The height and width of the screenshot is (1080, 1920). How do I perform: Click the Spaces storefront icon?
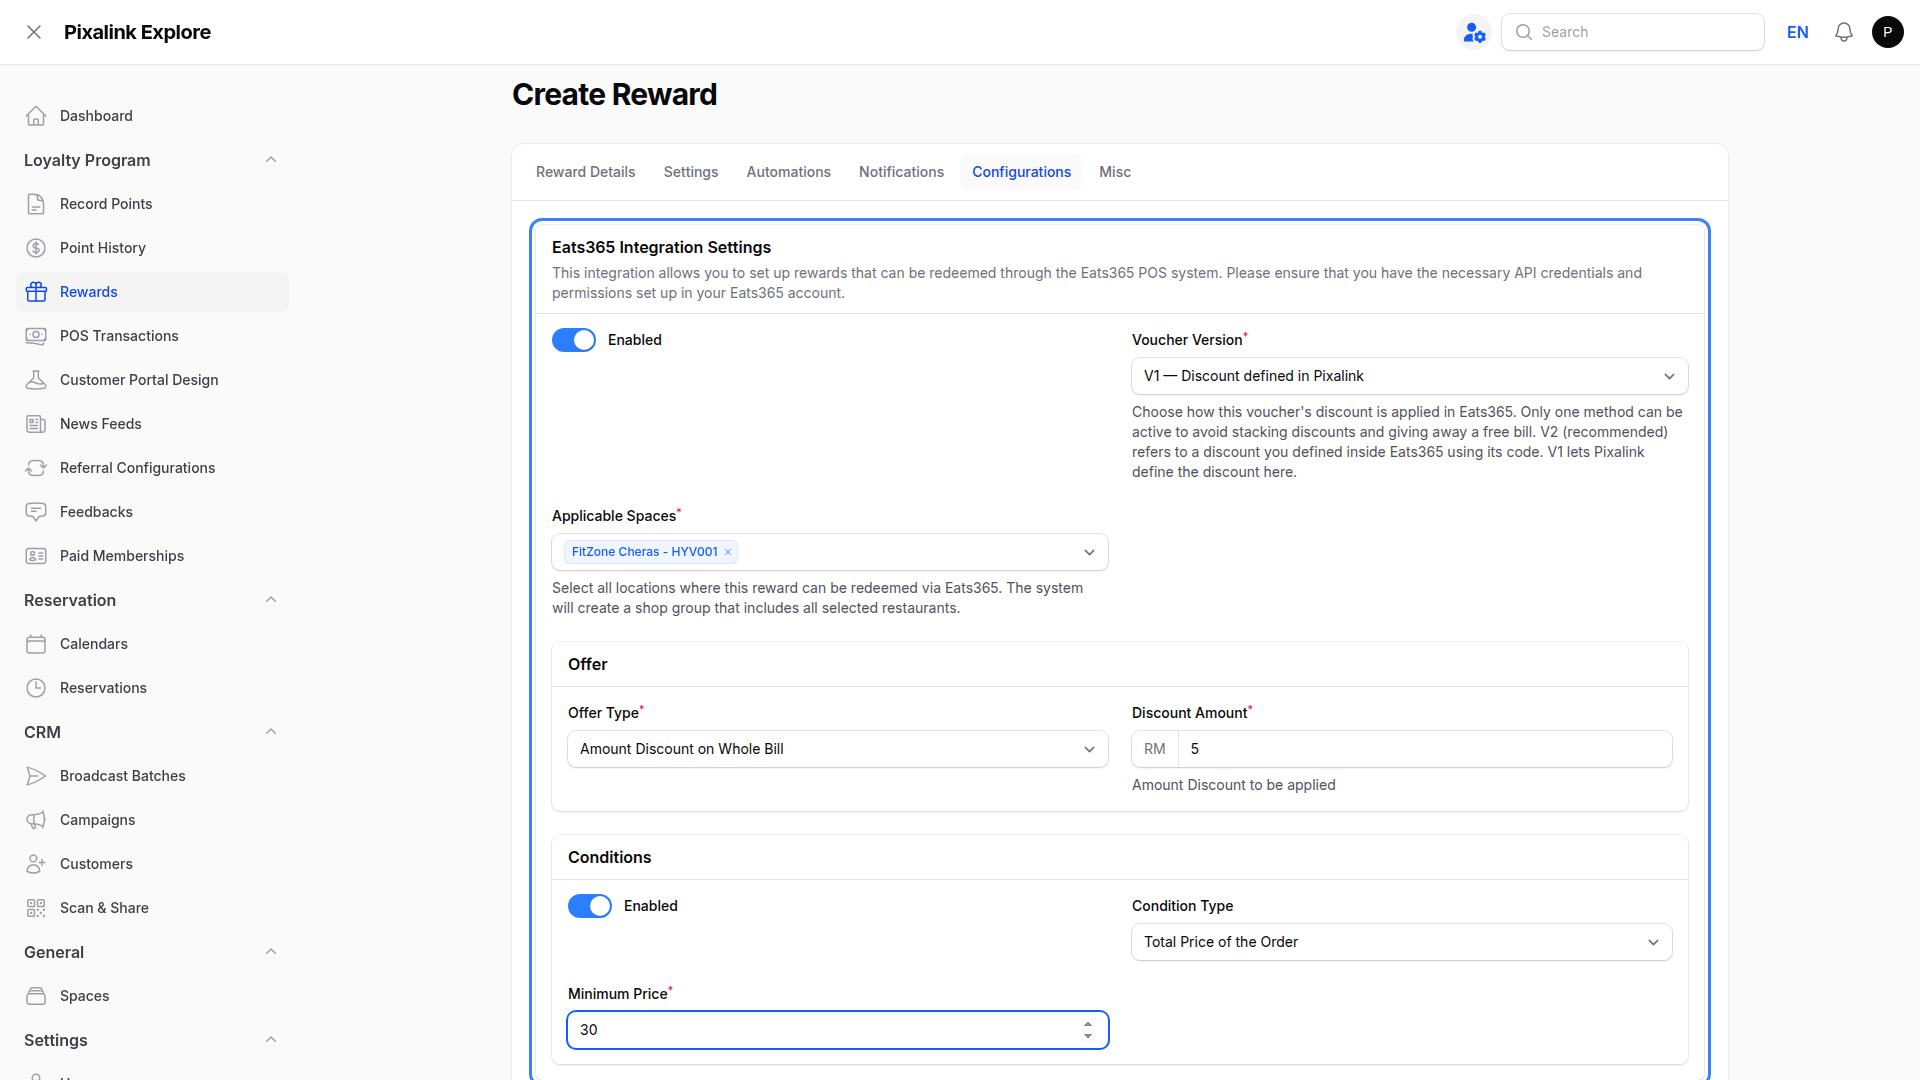[36, 996]
